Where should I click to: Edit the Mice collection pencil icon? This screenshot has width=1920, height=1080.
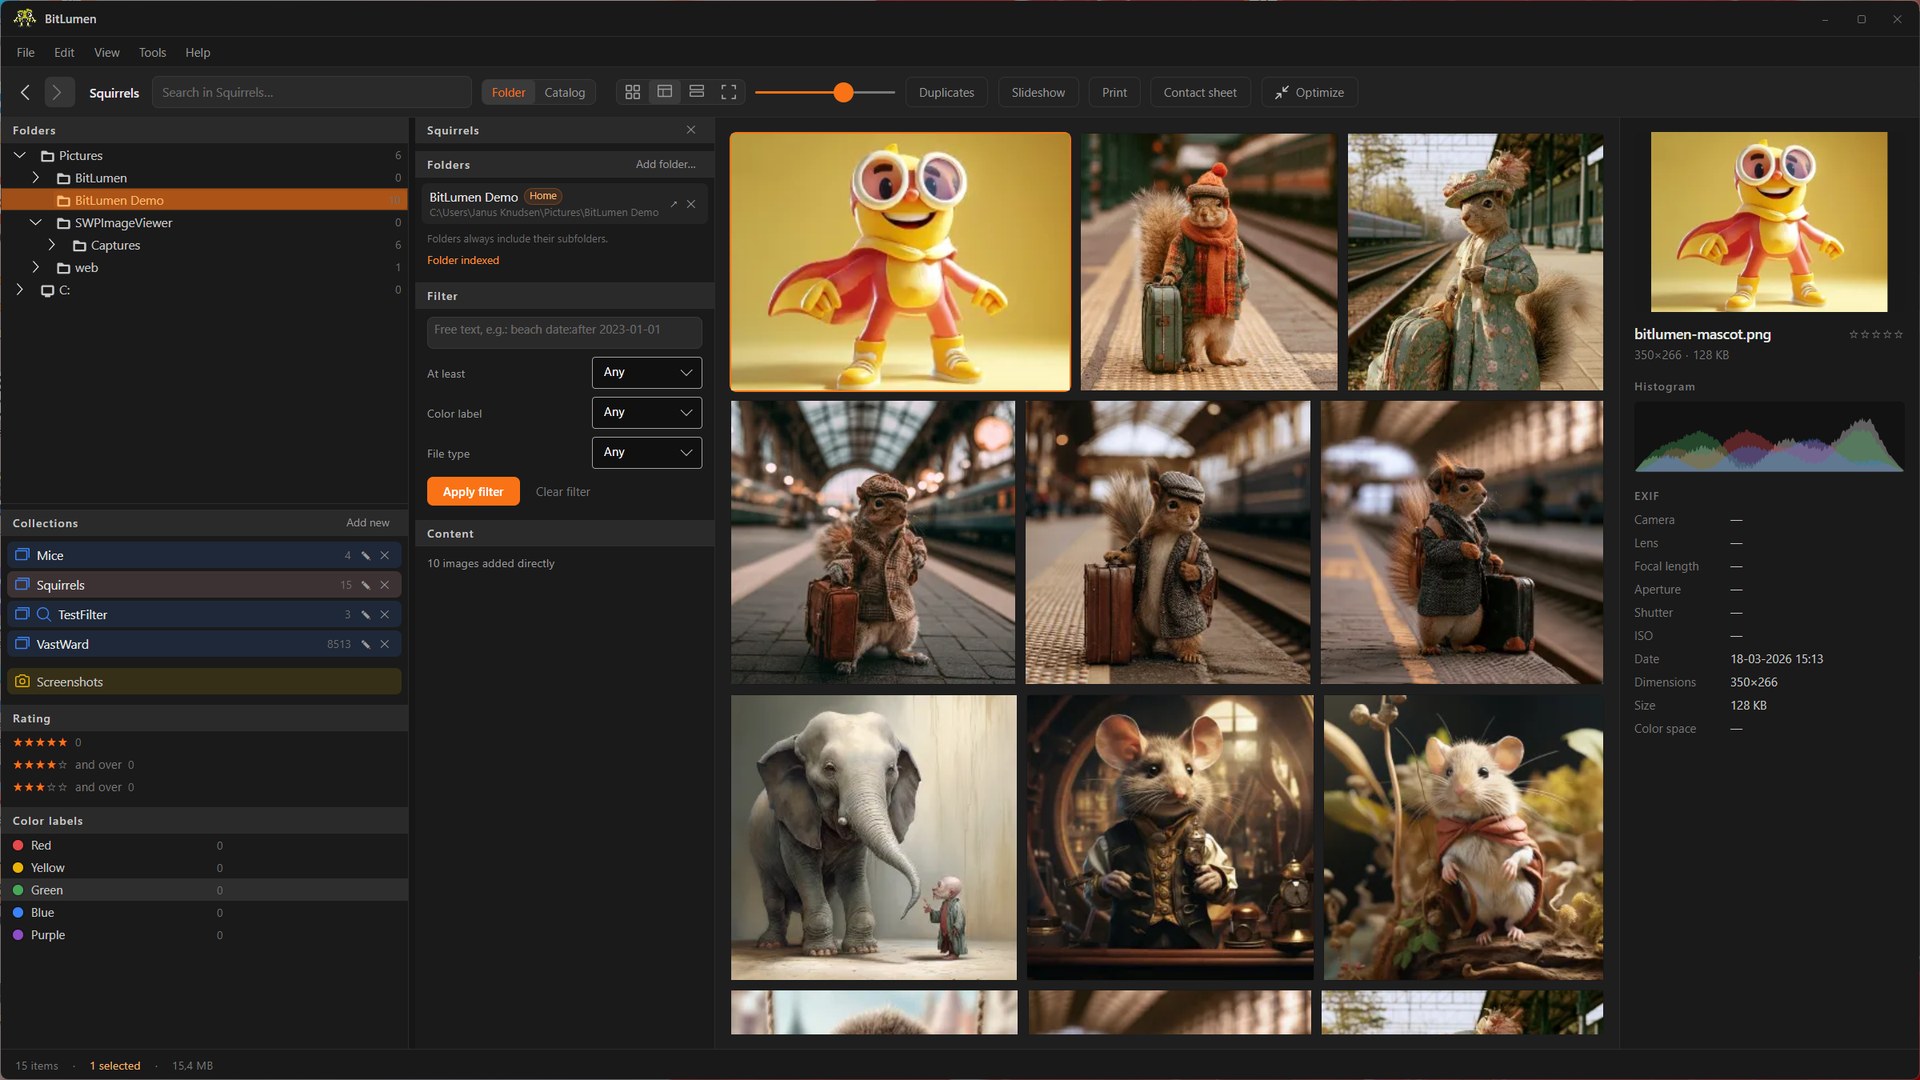tap(366, 555)
